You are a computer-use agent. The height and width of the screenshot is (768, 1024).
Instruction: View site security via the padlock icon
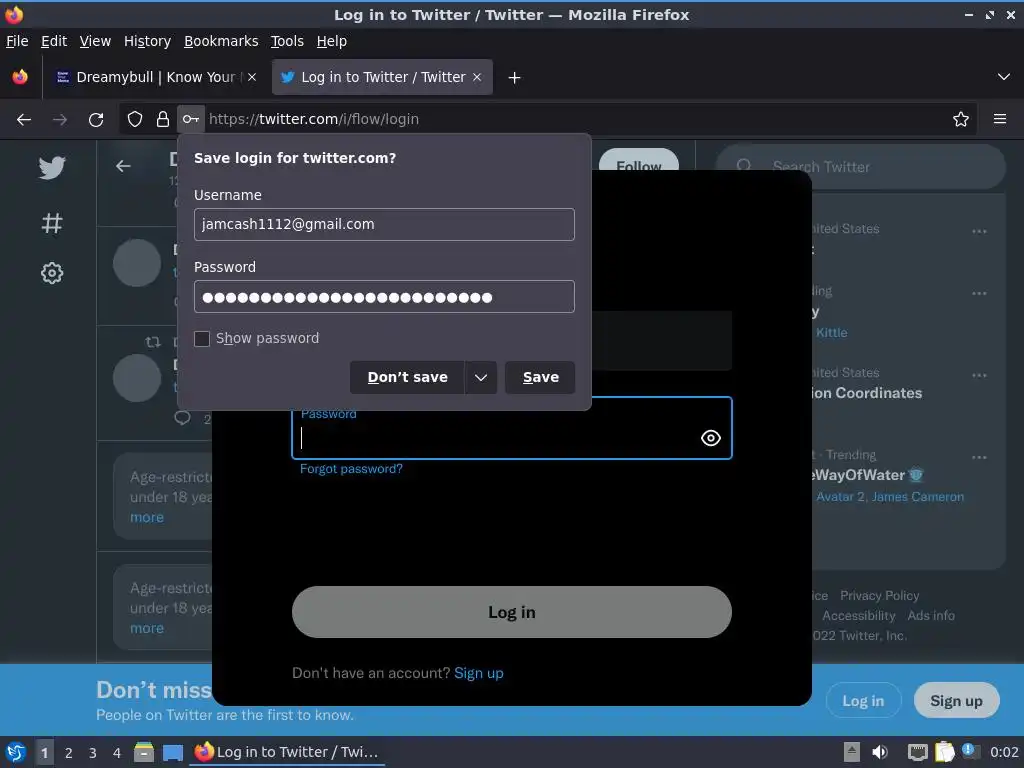tap(163, 119)
